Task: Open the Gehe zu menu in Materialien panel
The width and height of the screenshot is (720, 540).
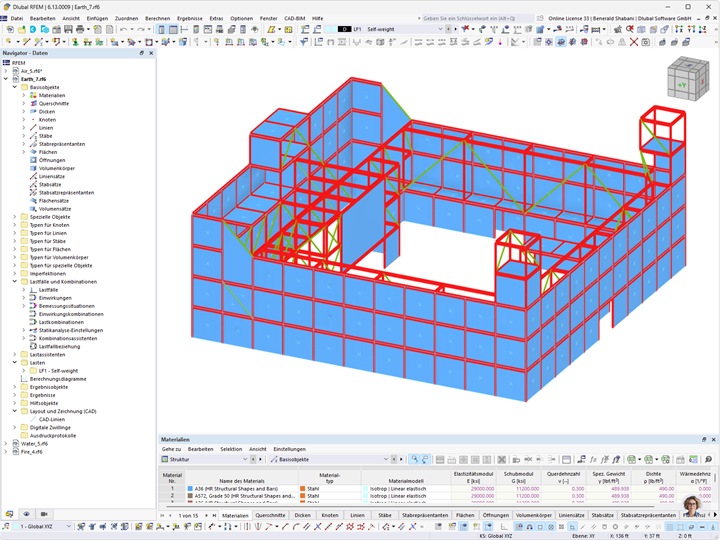Action: (x=171, y=449)
